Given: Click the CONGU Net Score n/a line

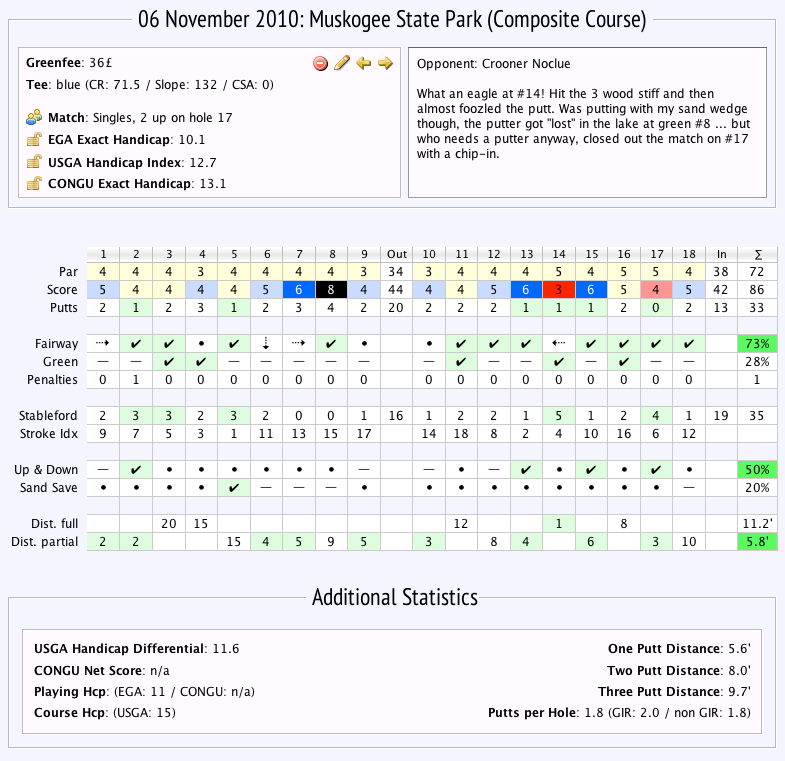Looking at the screenshot, I should point(102,670).
